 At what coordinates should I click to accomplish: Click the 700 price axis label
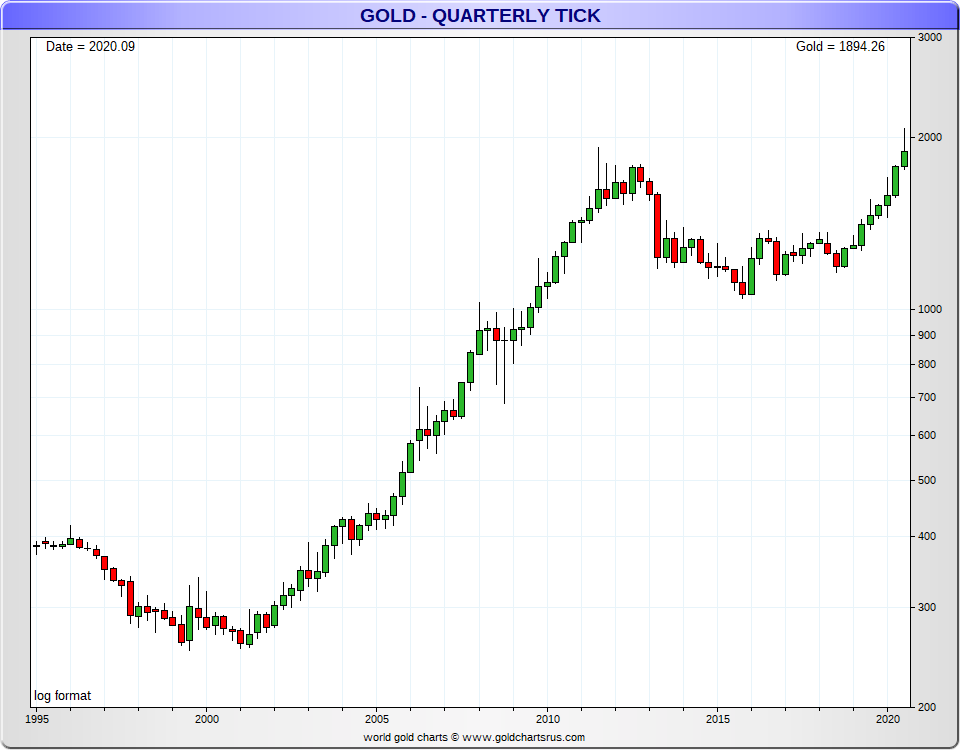pyautogui.click(x=927, y=397)
